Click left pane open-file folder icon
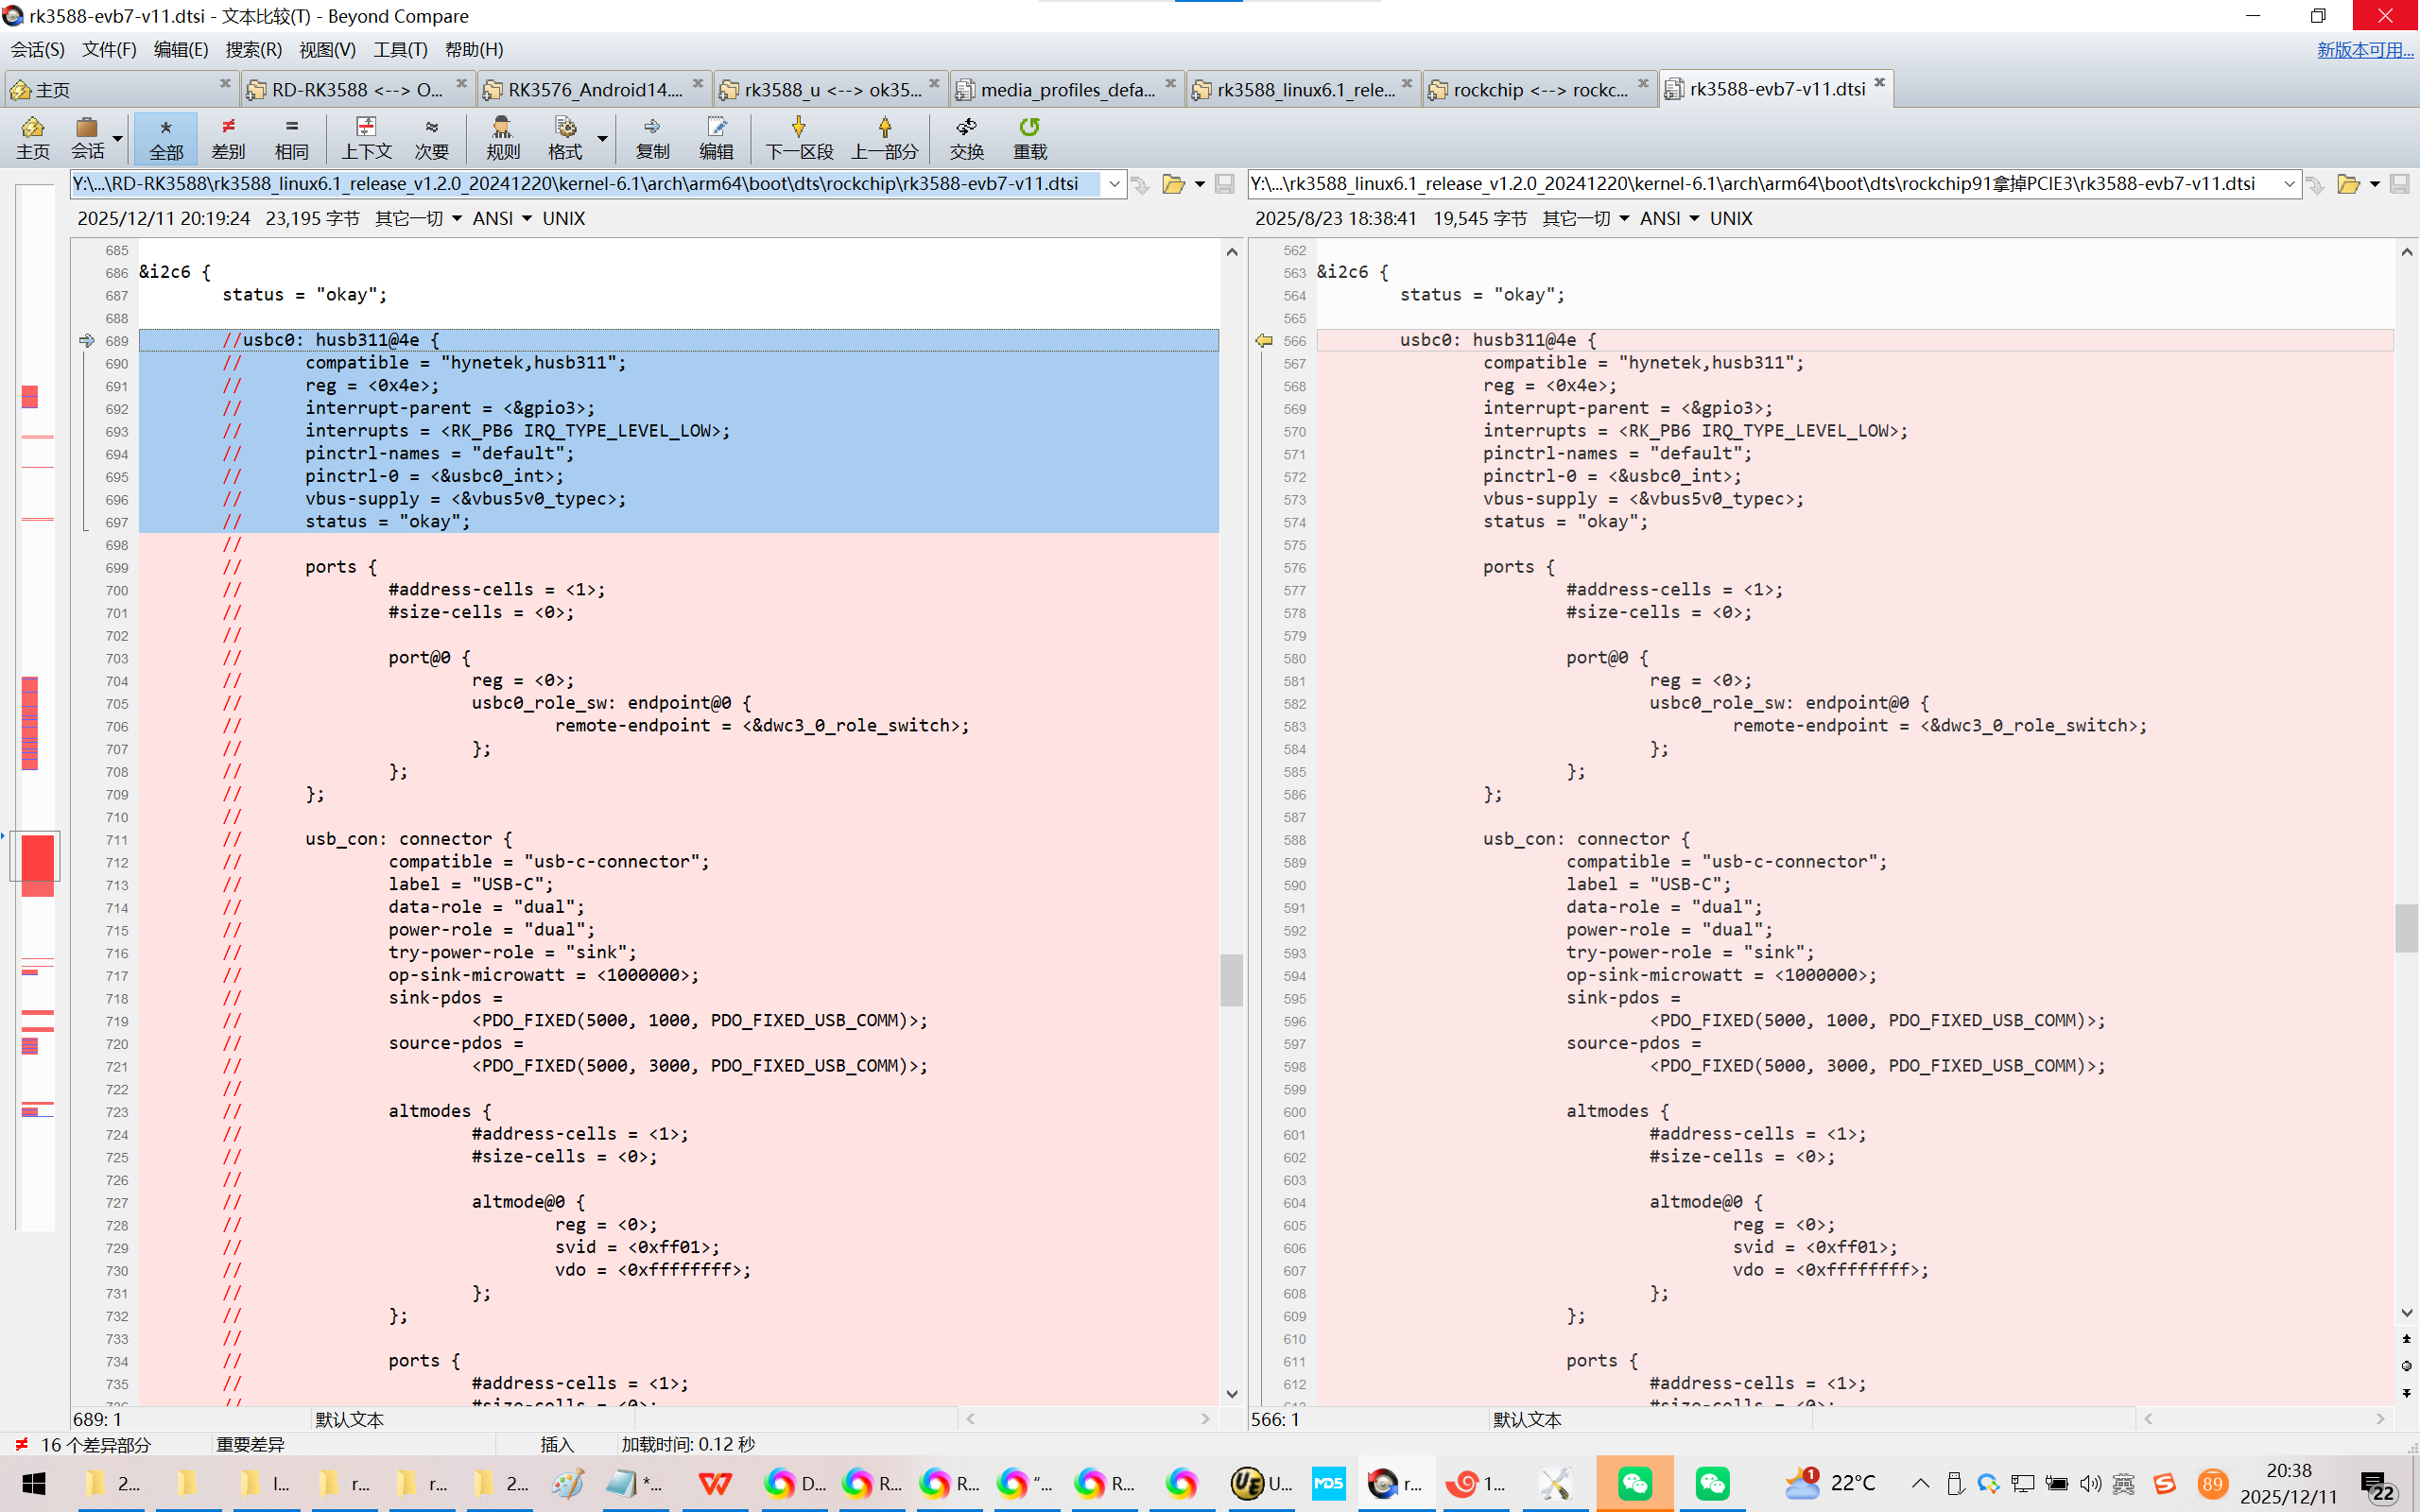The height and width of the screenshot is (1512, 2420). pyautogui.click(x=1173, y=184)
